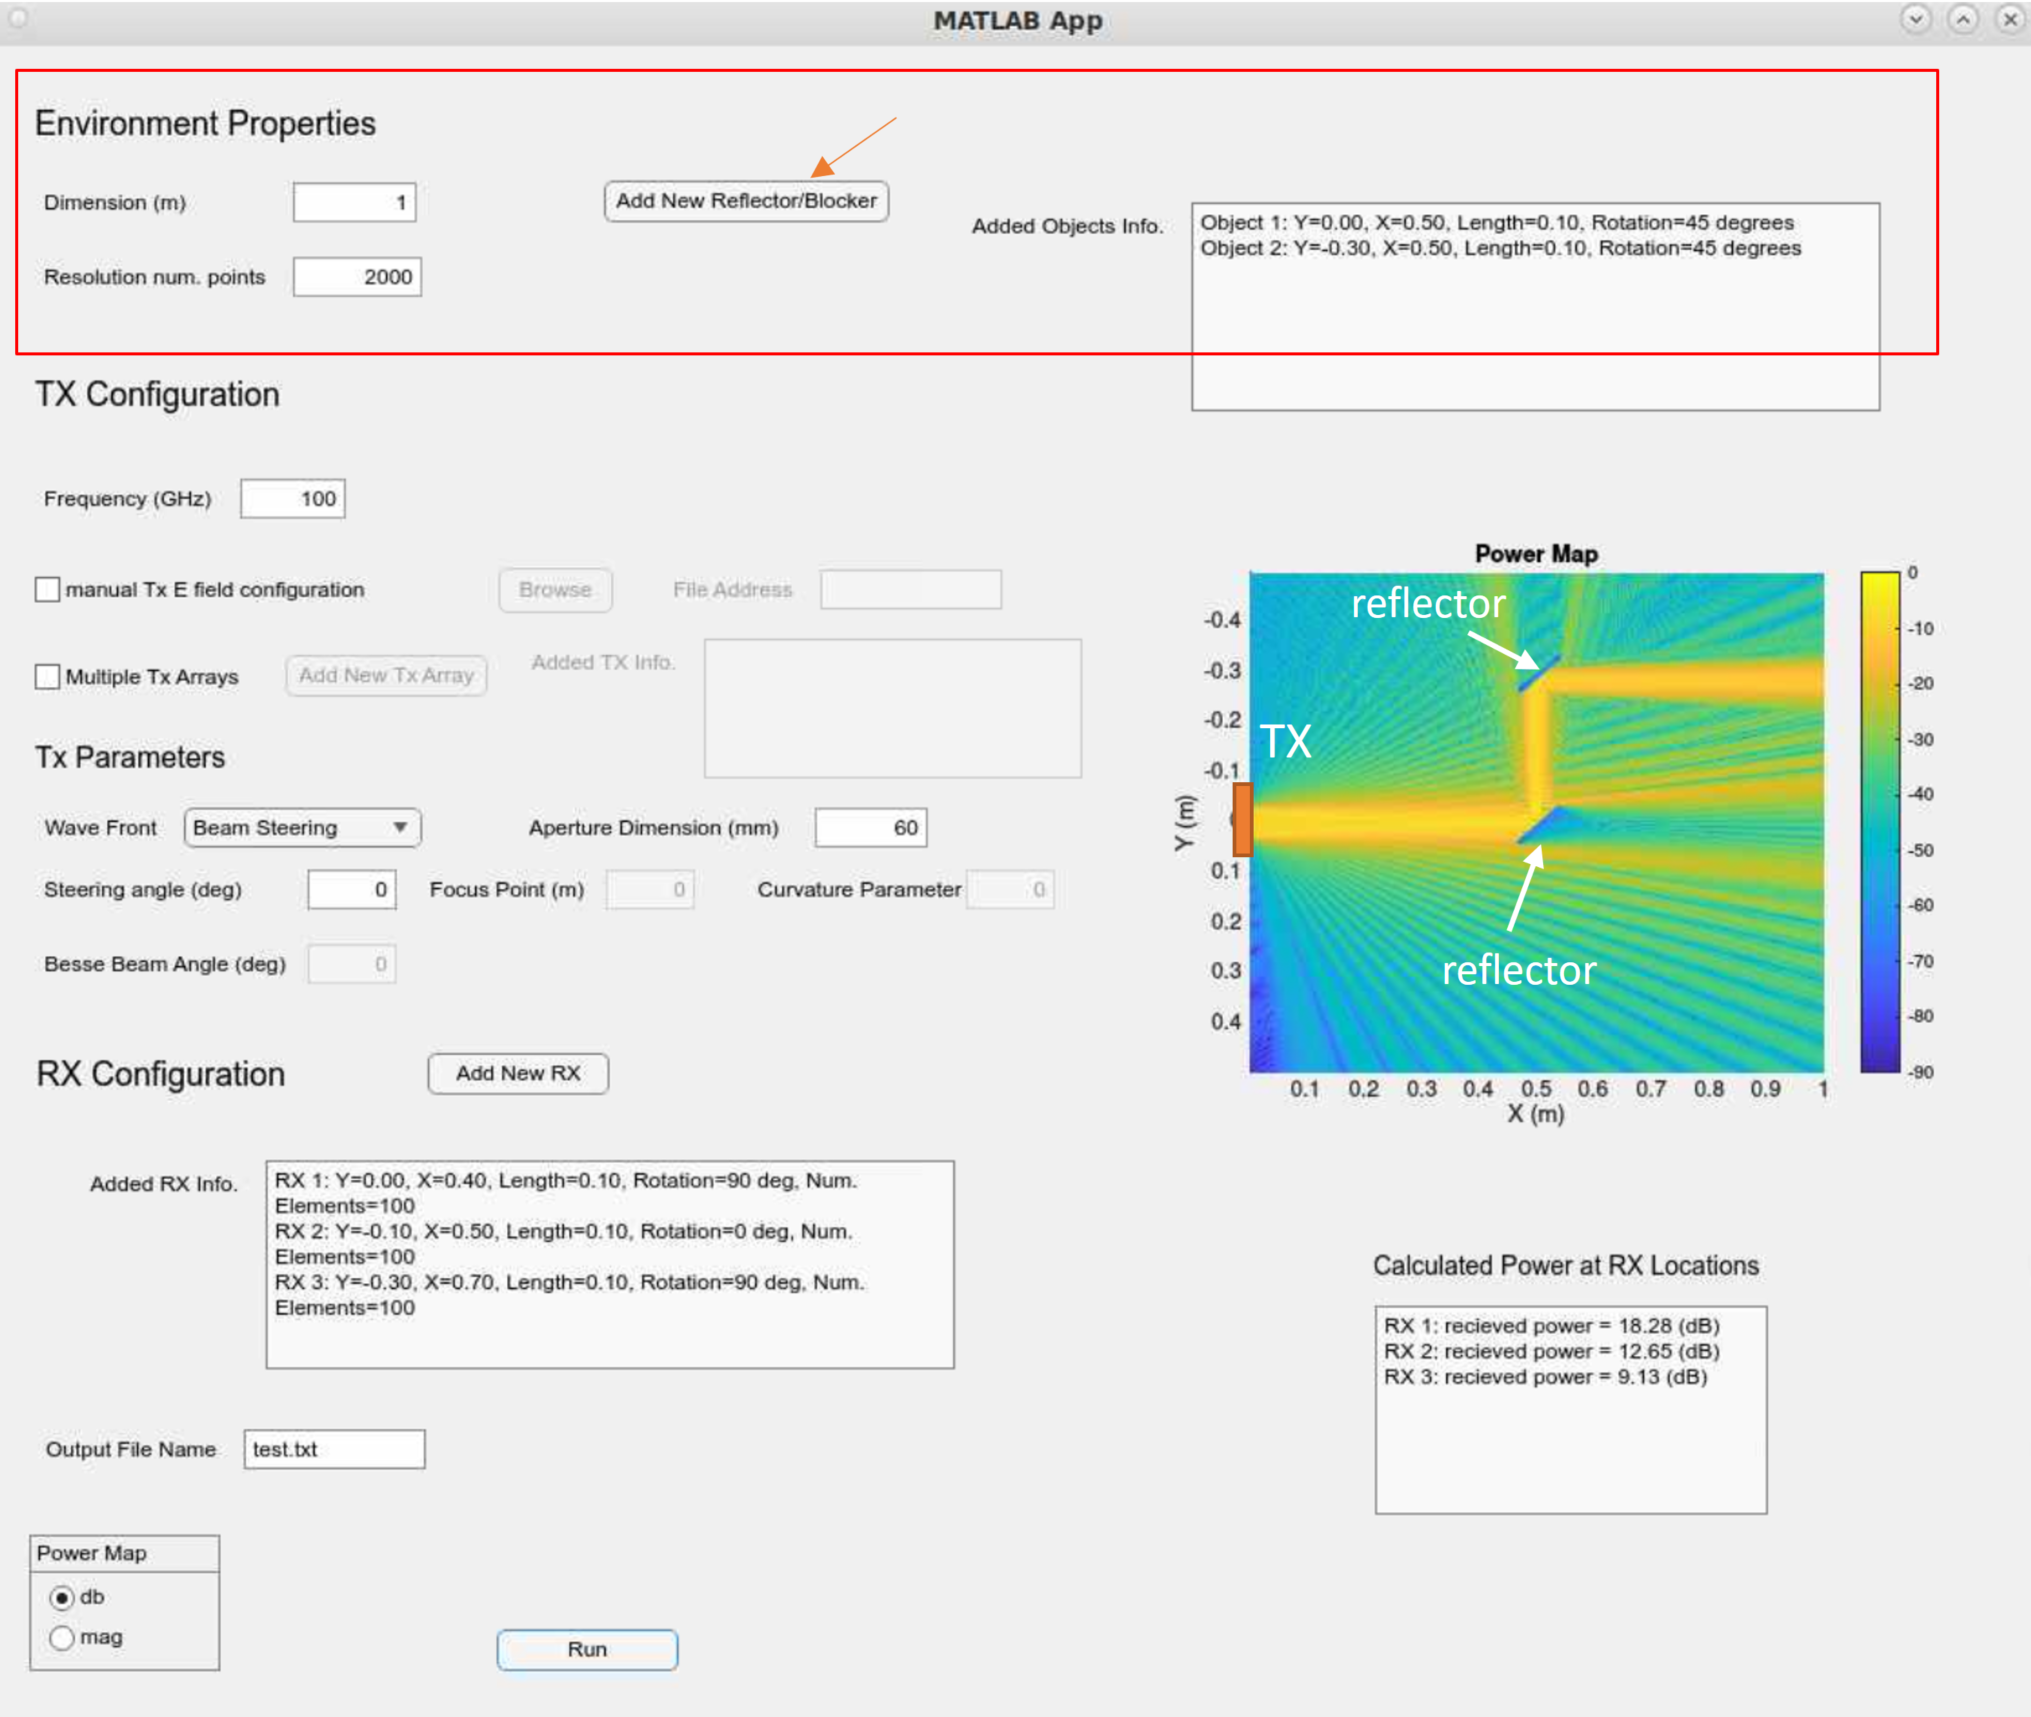Click the Added RX Info text area
The image size is (2031, 1717).
[610, 1265]
